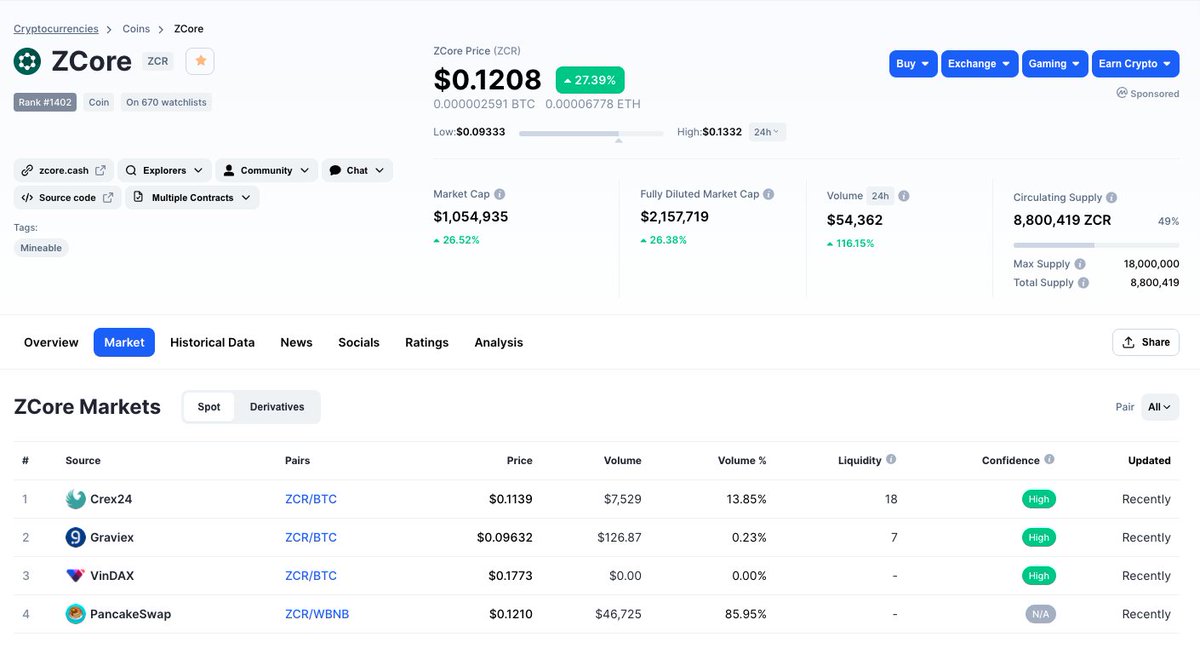Switch markets to Spot
The width and height of the screenshot is (1200, 660).
(209, 407)
